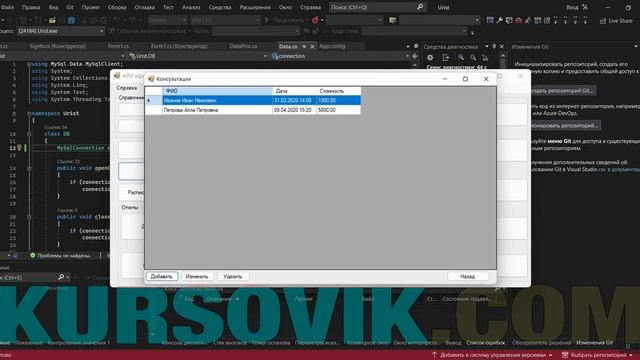Image resolution: width=640 pixels, height=360 pixels.
Task: Switch to the SignIn.cs [Конструктор] tab
Action: (58, 46)
